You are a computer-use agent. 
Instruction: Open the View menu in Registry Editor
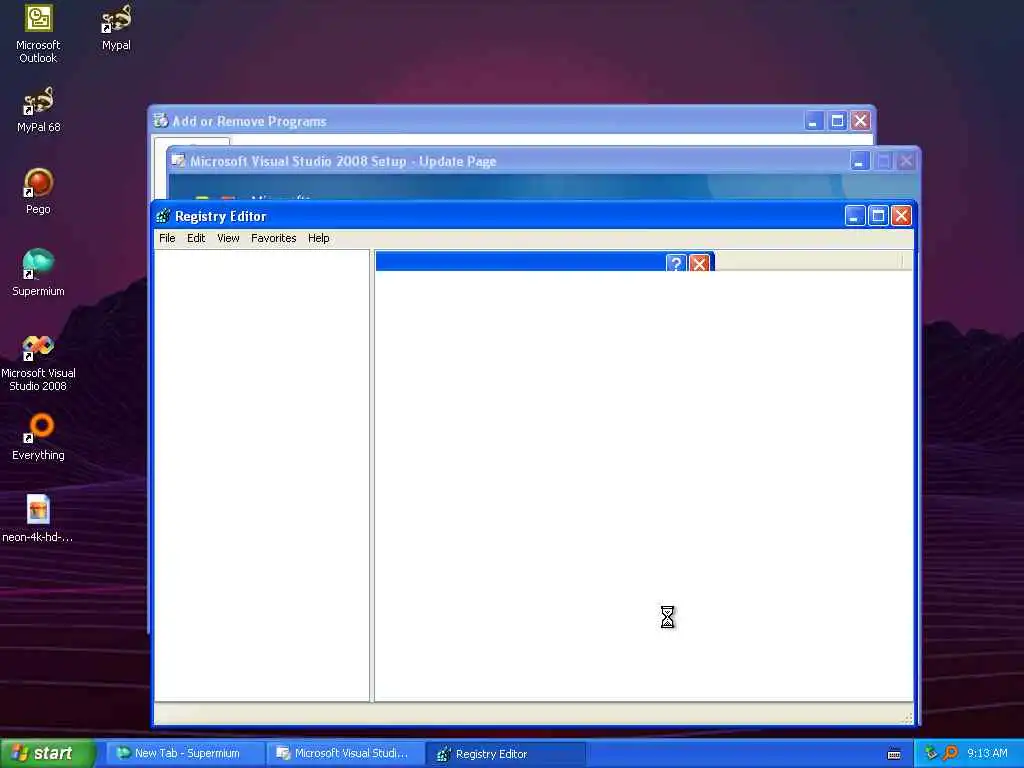[228, 238]
